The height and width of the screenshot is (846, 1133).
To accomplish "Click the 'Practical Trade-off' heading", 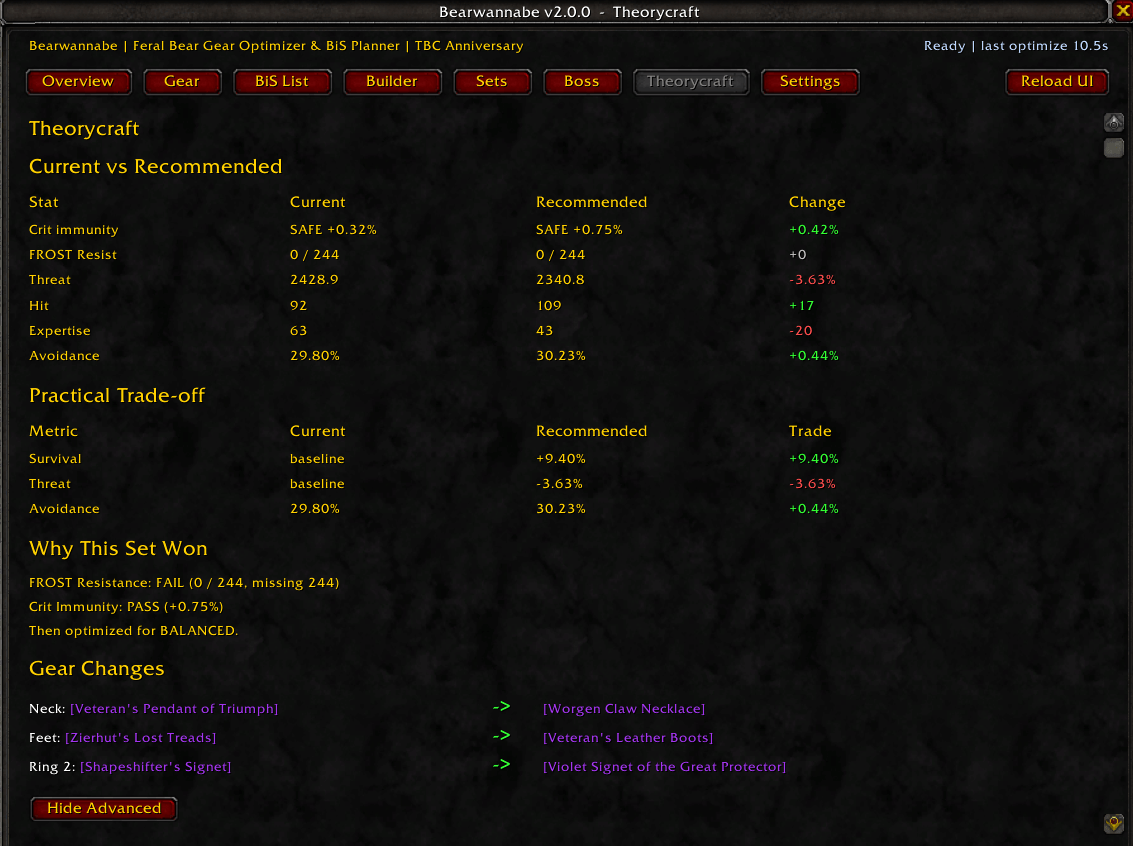I will click(x=117, y=395).
